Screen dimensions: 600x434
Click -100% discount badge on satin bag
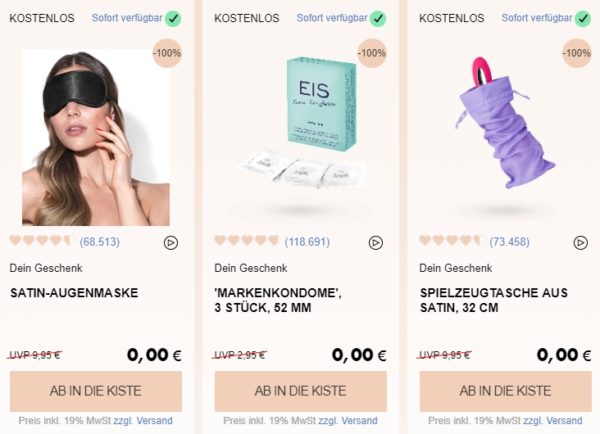577,53
